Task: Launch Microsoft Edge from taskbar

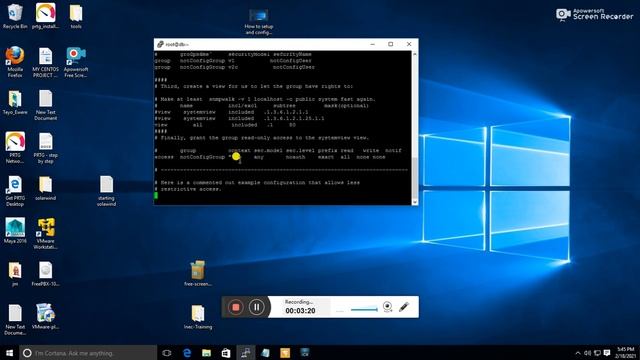Action: pos(187,353)
